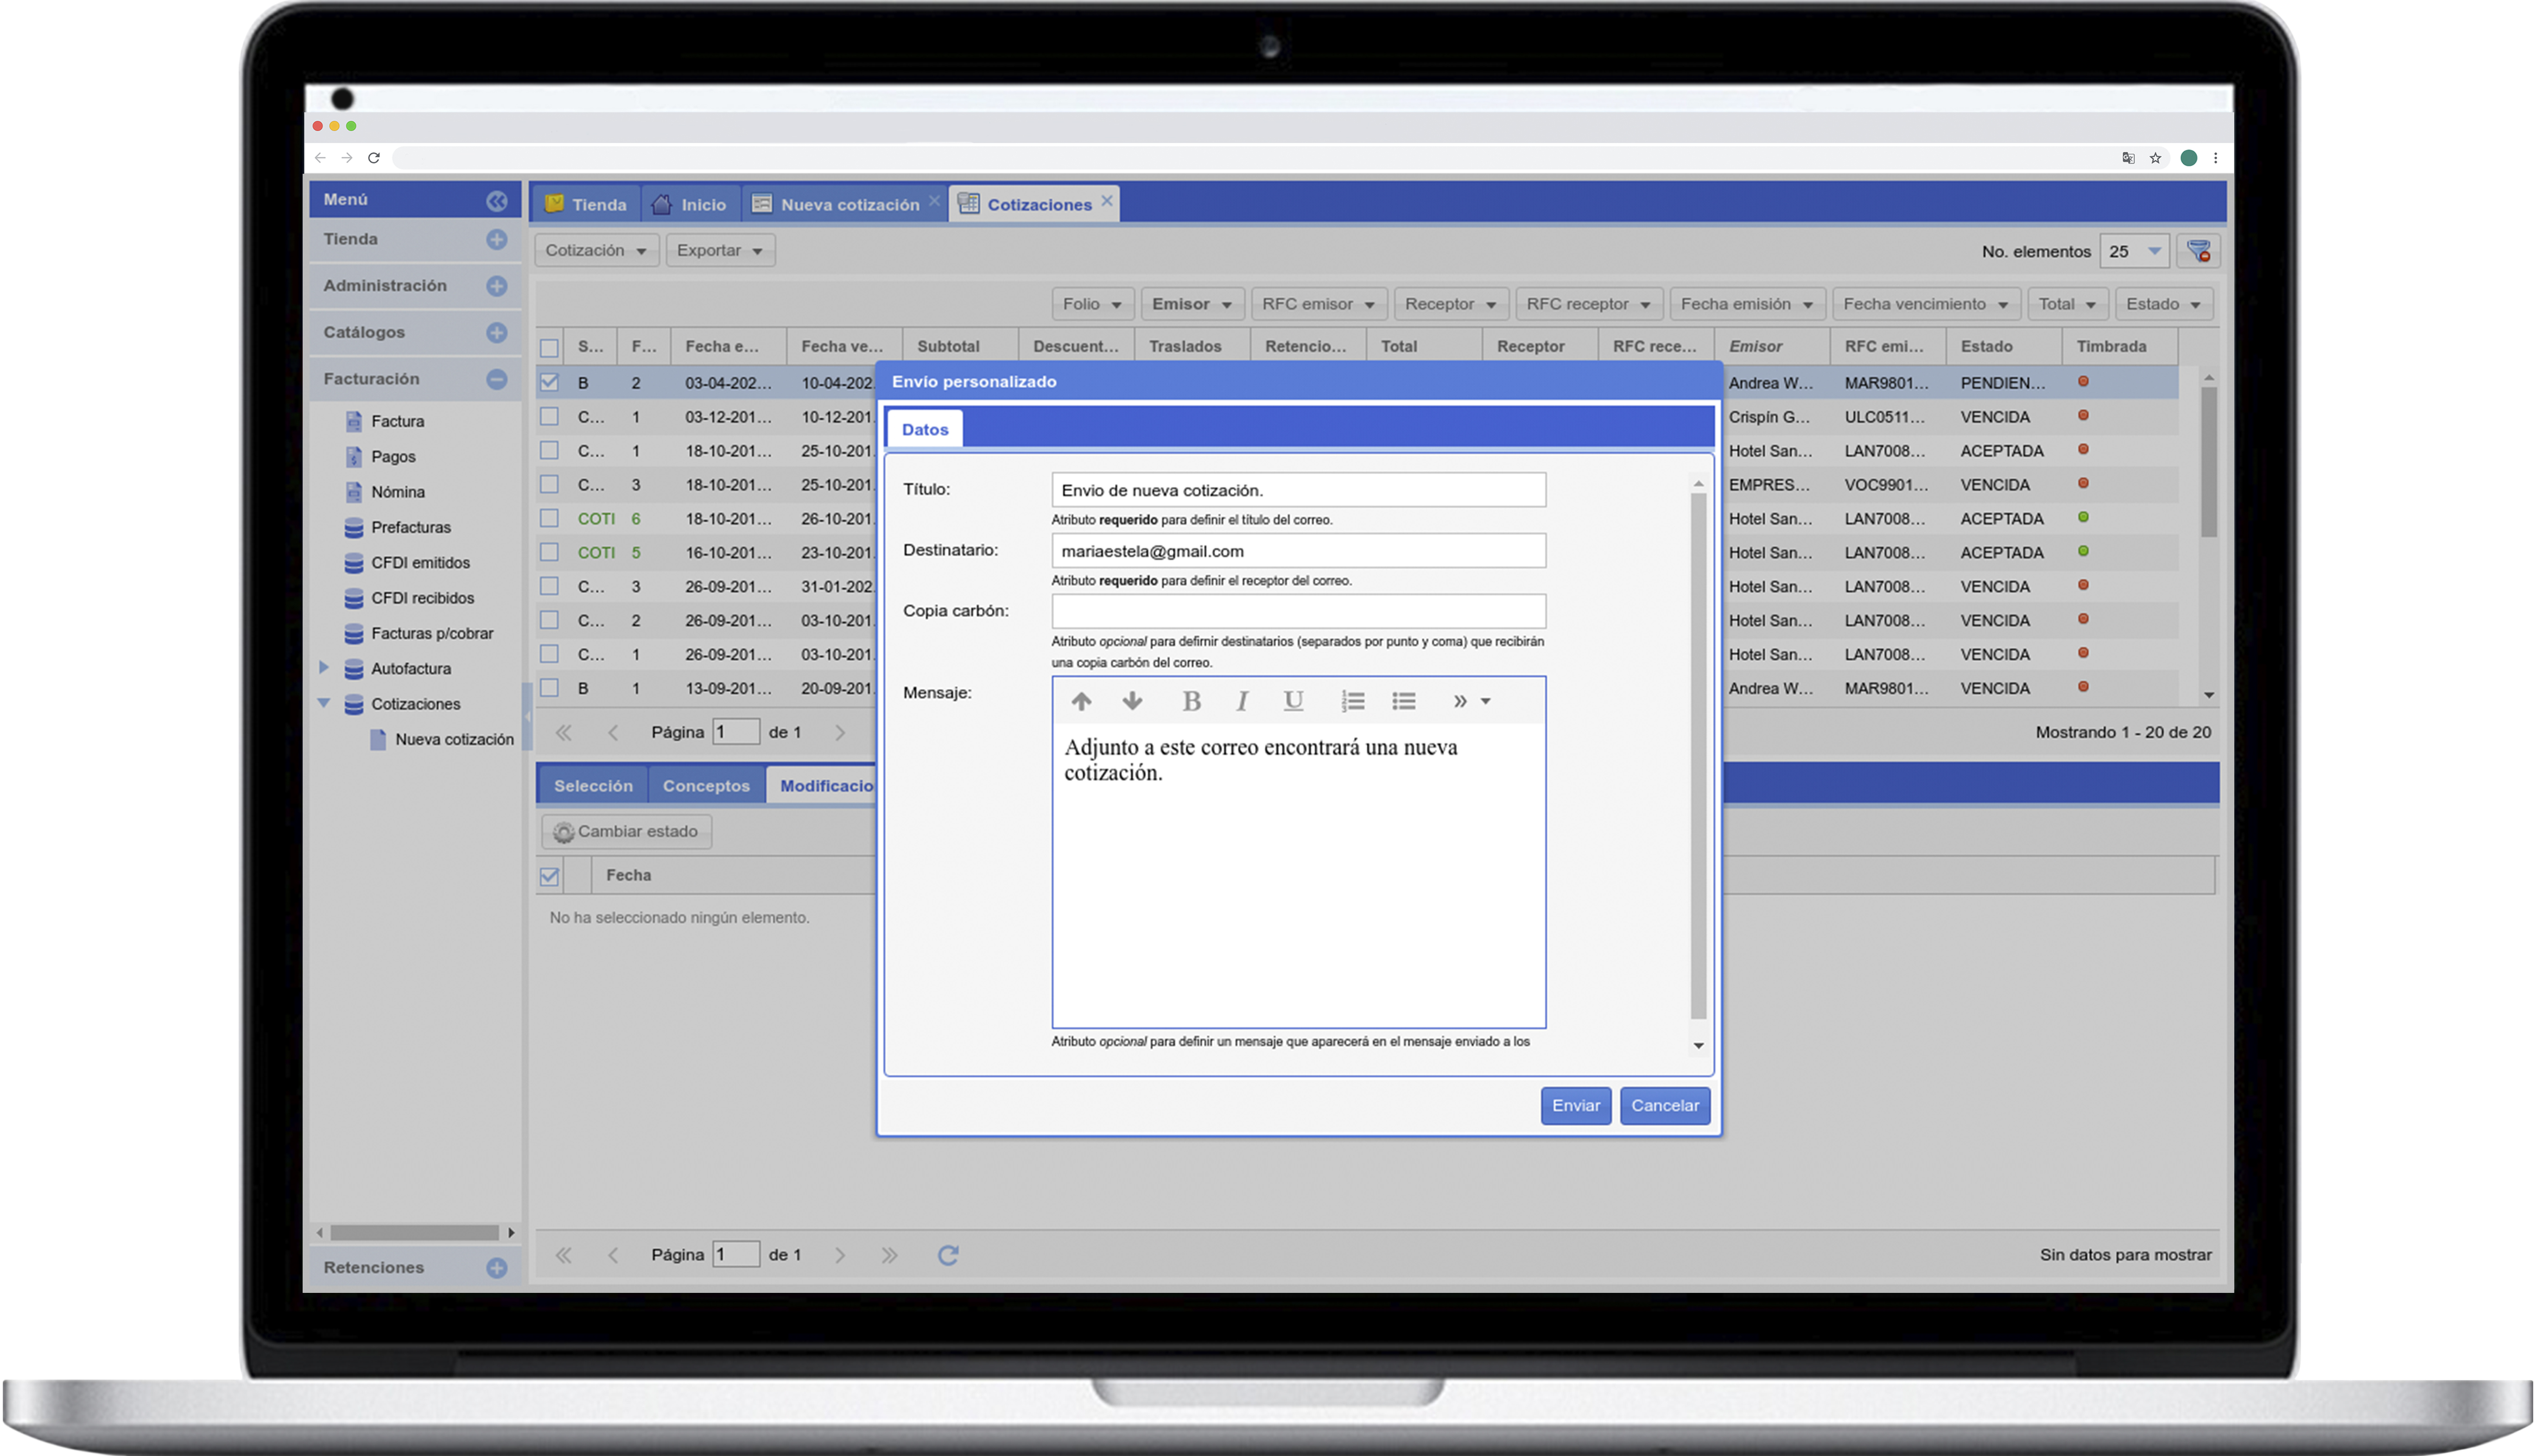Click the clear filters funnel icon
The height and width of the screenshot is (1456, 2536).
(x=2198, y=251)
